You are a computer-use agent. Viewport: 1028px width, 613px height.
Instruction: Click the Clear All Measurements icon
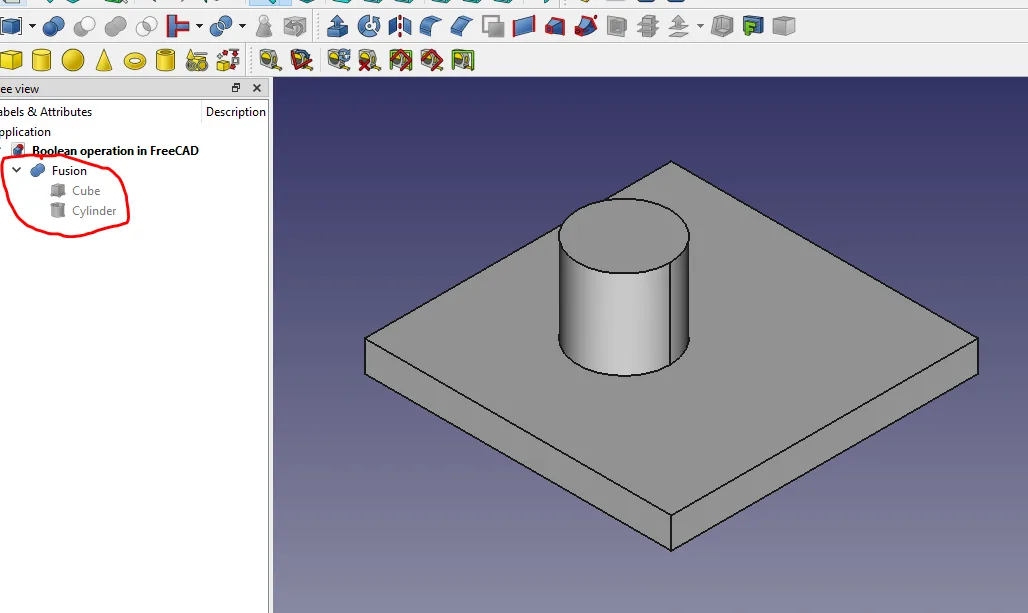pos(369,61)
